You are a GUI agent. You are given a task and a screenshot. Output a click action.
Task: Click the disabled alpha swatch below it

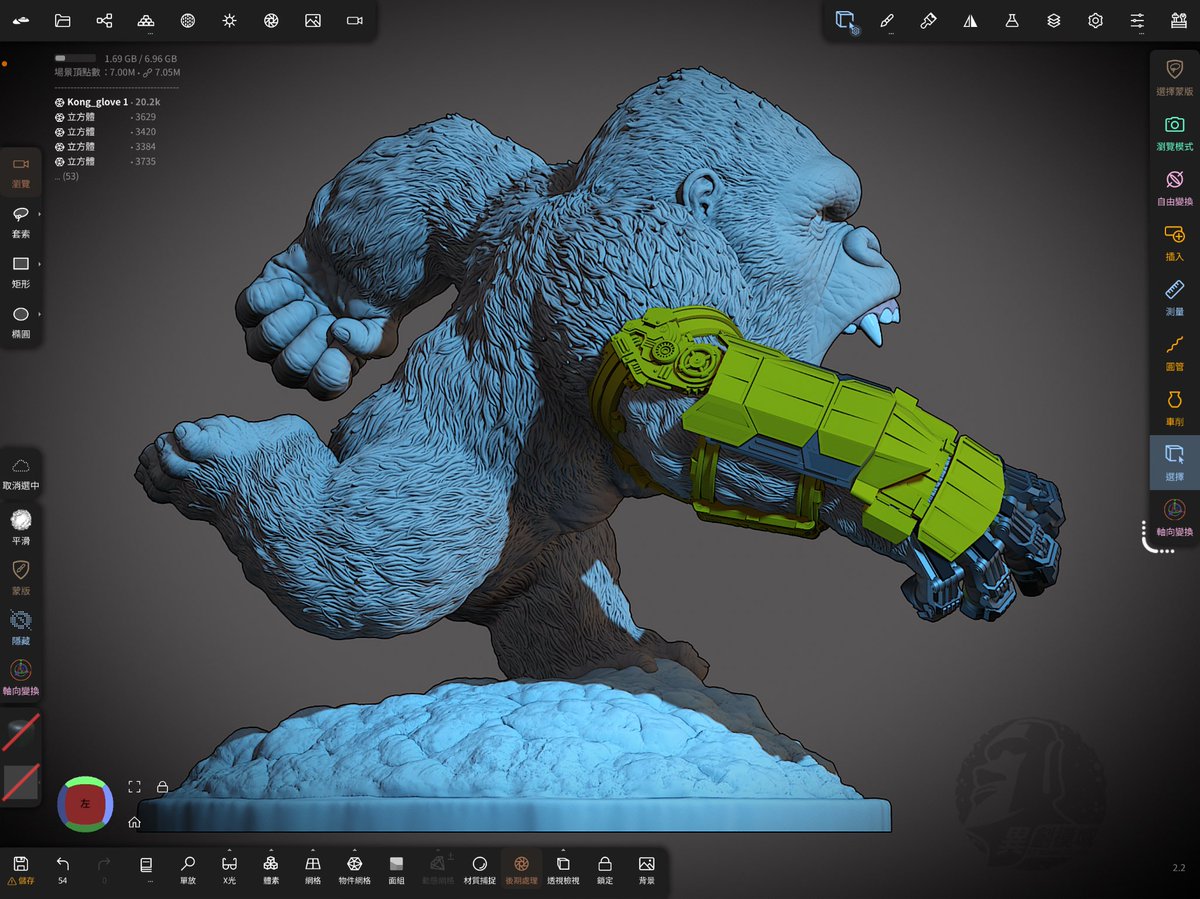point(20,781)
